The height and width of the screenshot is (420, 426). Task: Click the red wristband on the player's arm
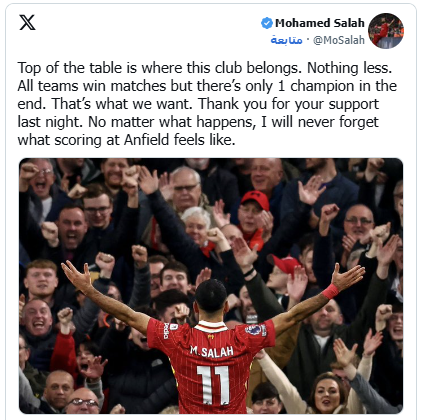330,291
